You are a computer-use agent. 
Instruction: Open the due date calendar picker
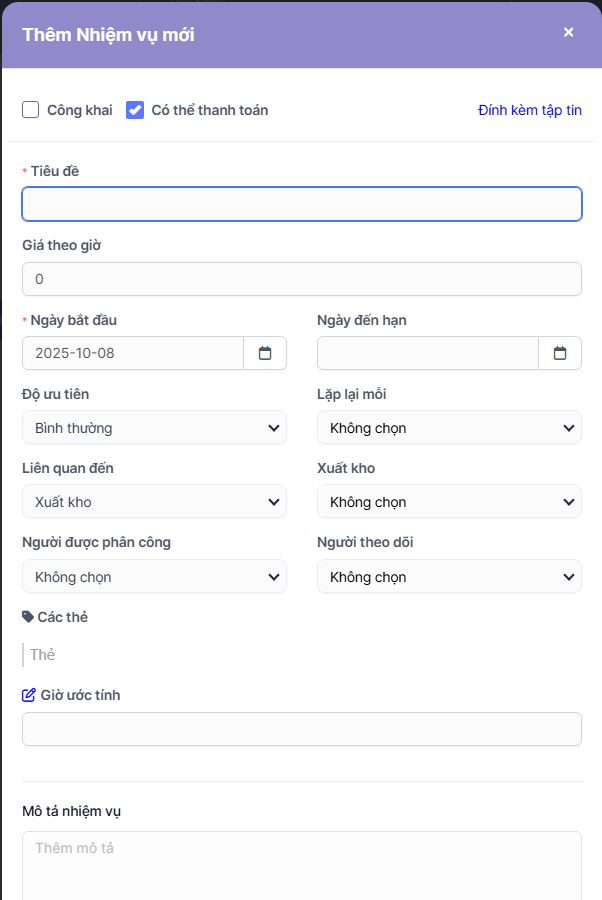pyautogui.click(x=560, y=353)
